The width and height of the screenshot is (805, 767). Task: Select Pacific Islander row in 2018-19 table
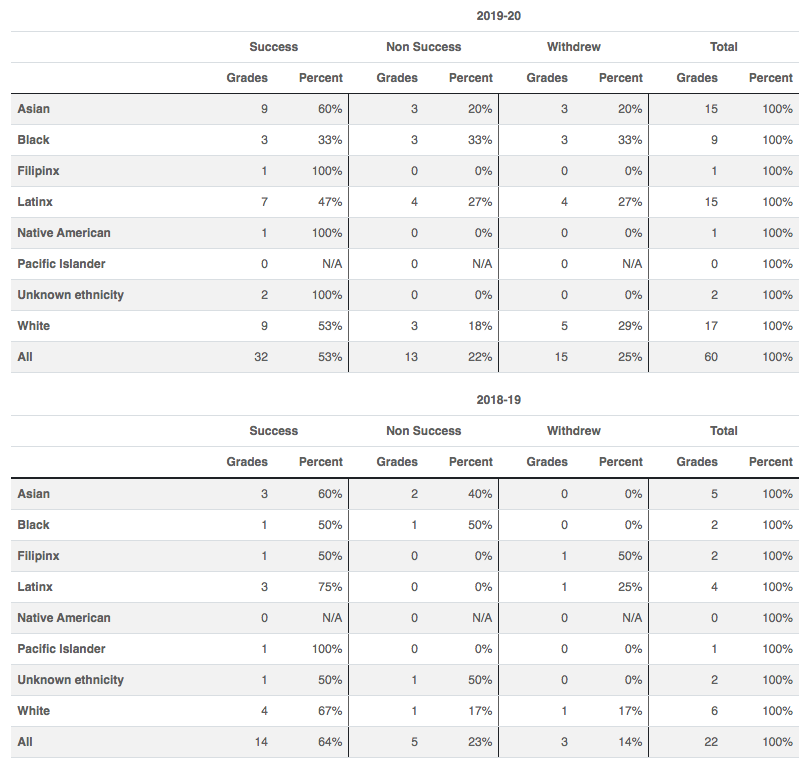(x=61, y=649)
